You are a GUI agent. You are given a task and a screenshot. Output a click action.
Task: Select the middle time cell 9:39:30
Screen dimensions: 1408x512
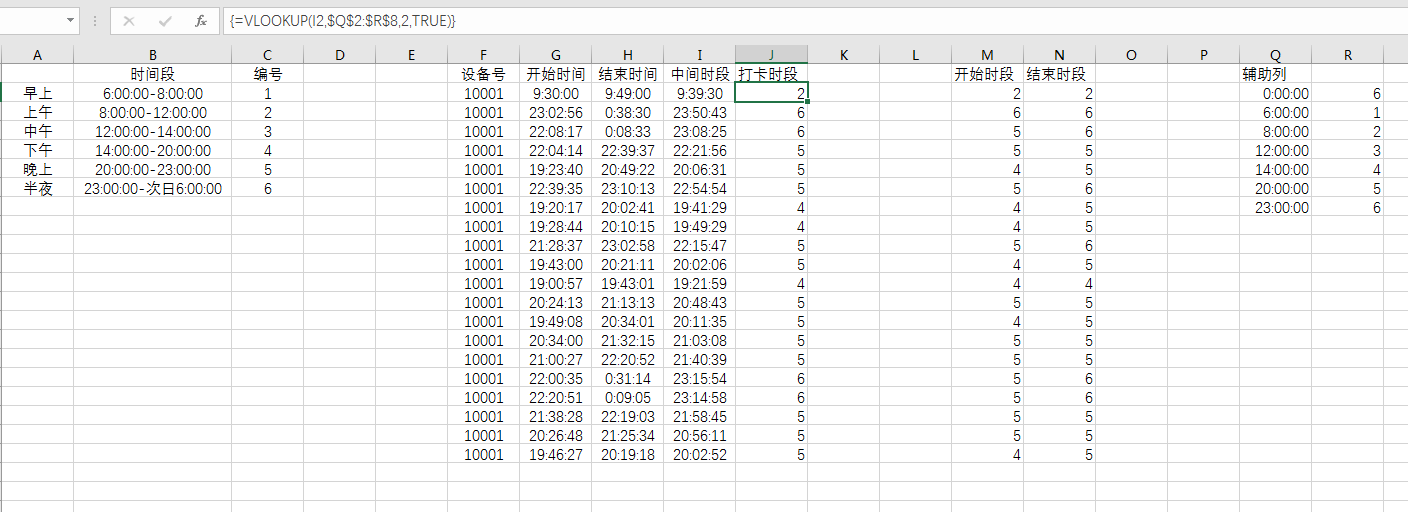click(699, 93)
